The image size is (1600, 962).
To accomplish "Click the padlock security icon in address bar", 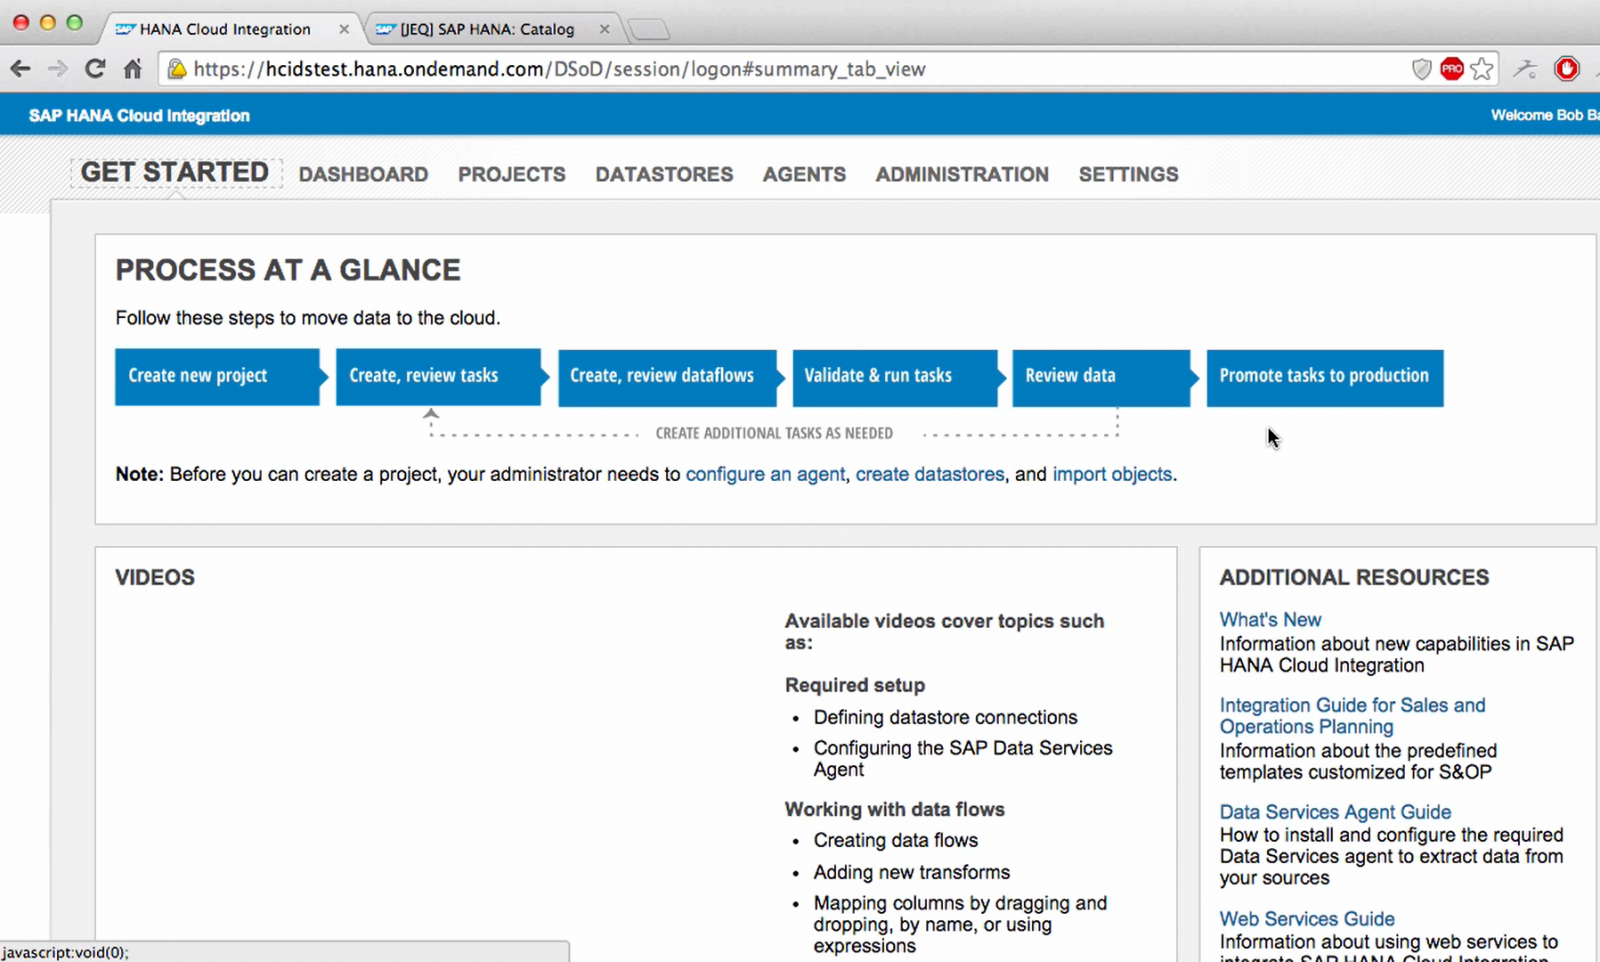I will pos(177,69).
